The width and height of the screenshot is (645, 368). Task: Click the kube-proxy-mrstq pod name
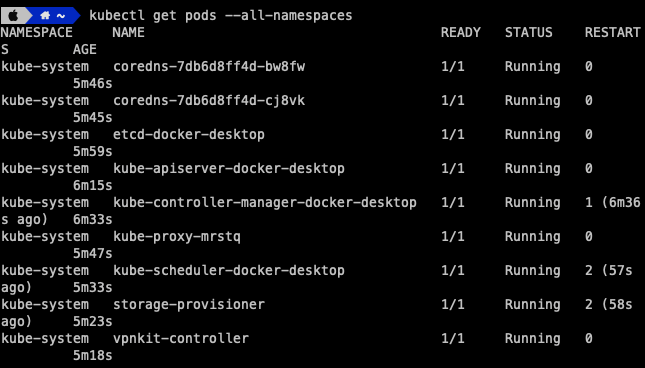(177, 236)
